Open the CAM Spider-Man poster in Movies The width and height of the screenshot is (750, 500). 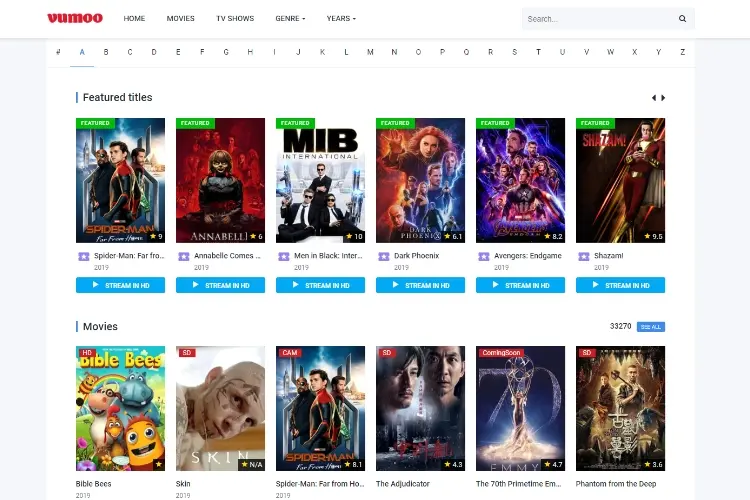pyautogui.click(x=320, y=409)
